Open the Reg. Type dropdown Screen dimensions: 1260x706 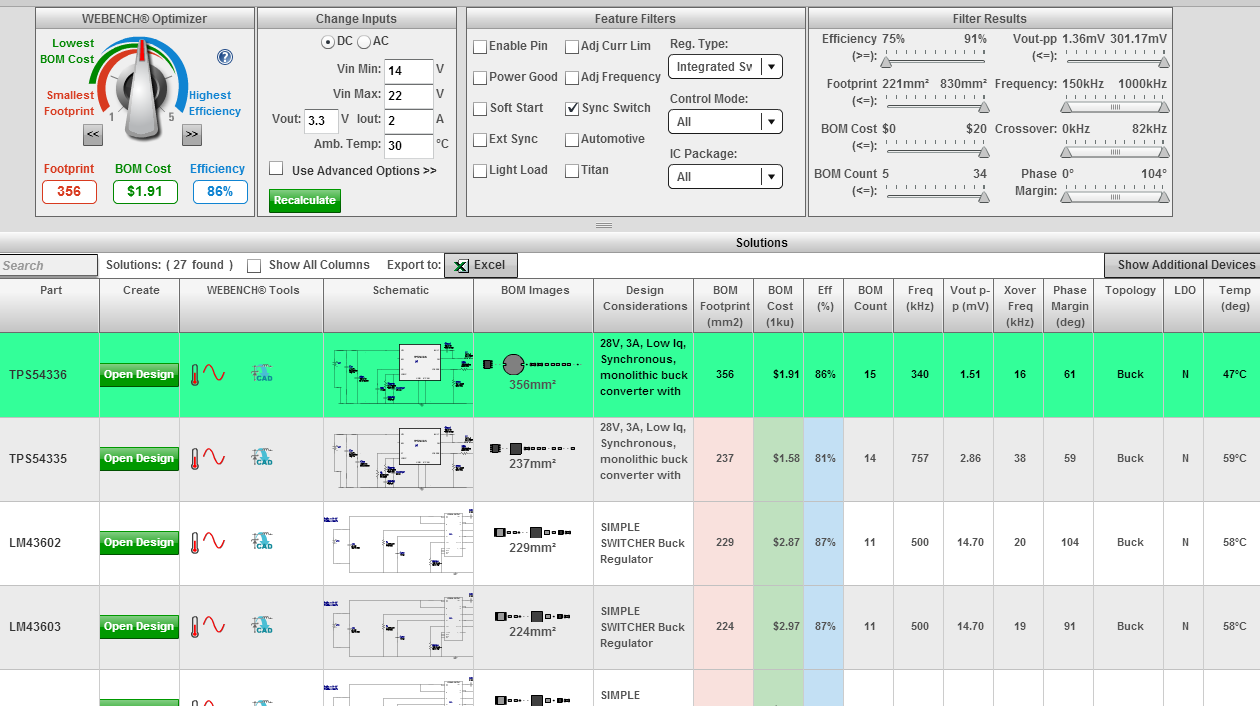tap(725, 67)
